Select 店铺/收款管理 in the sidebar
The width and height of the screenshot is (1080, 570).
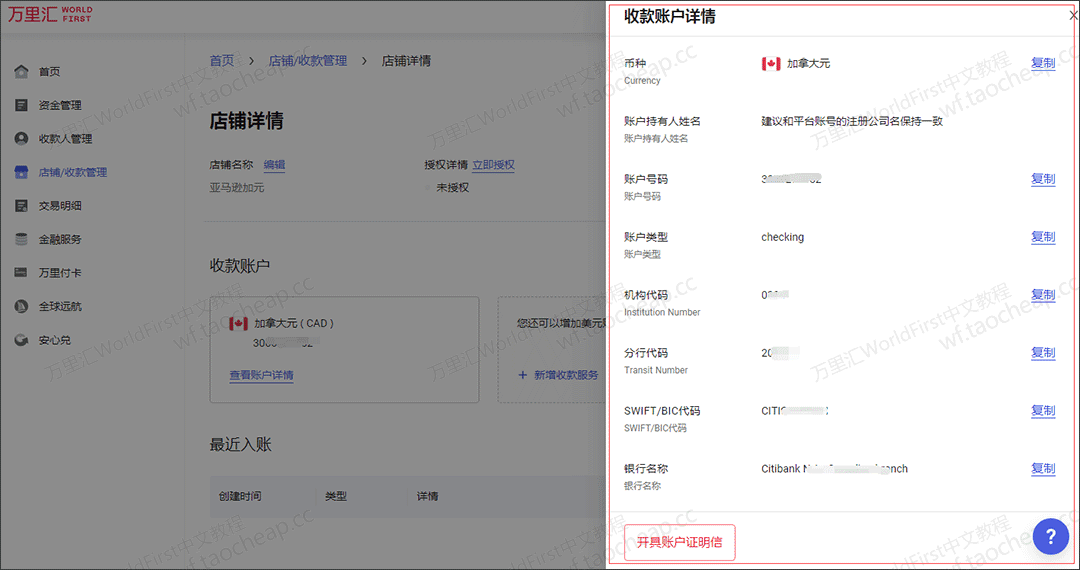point(73,173)
